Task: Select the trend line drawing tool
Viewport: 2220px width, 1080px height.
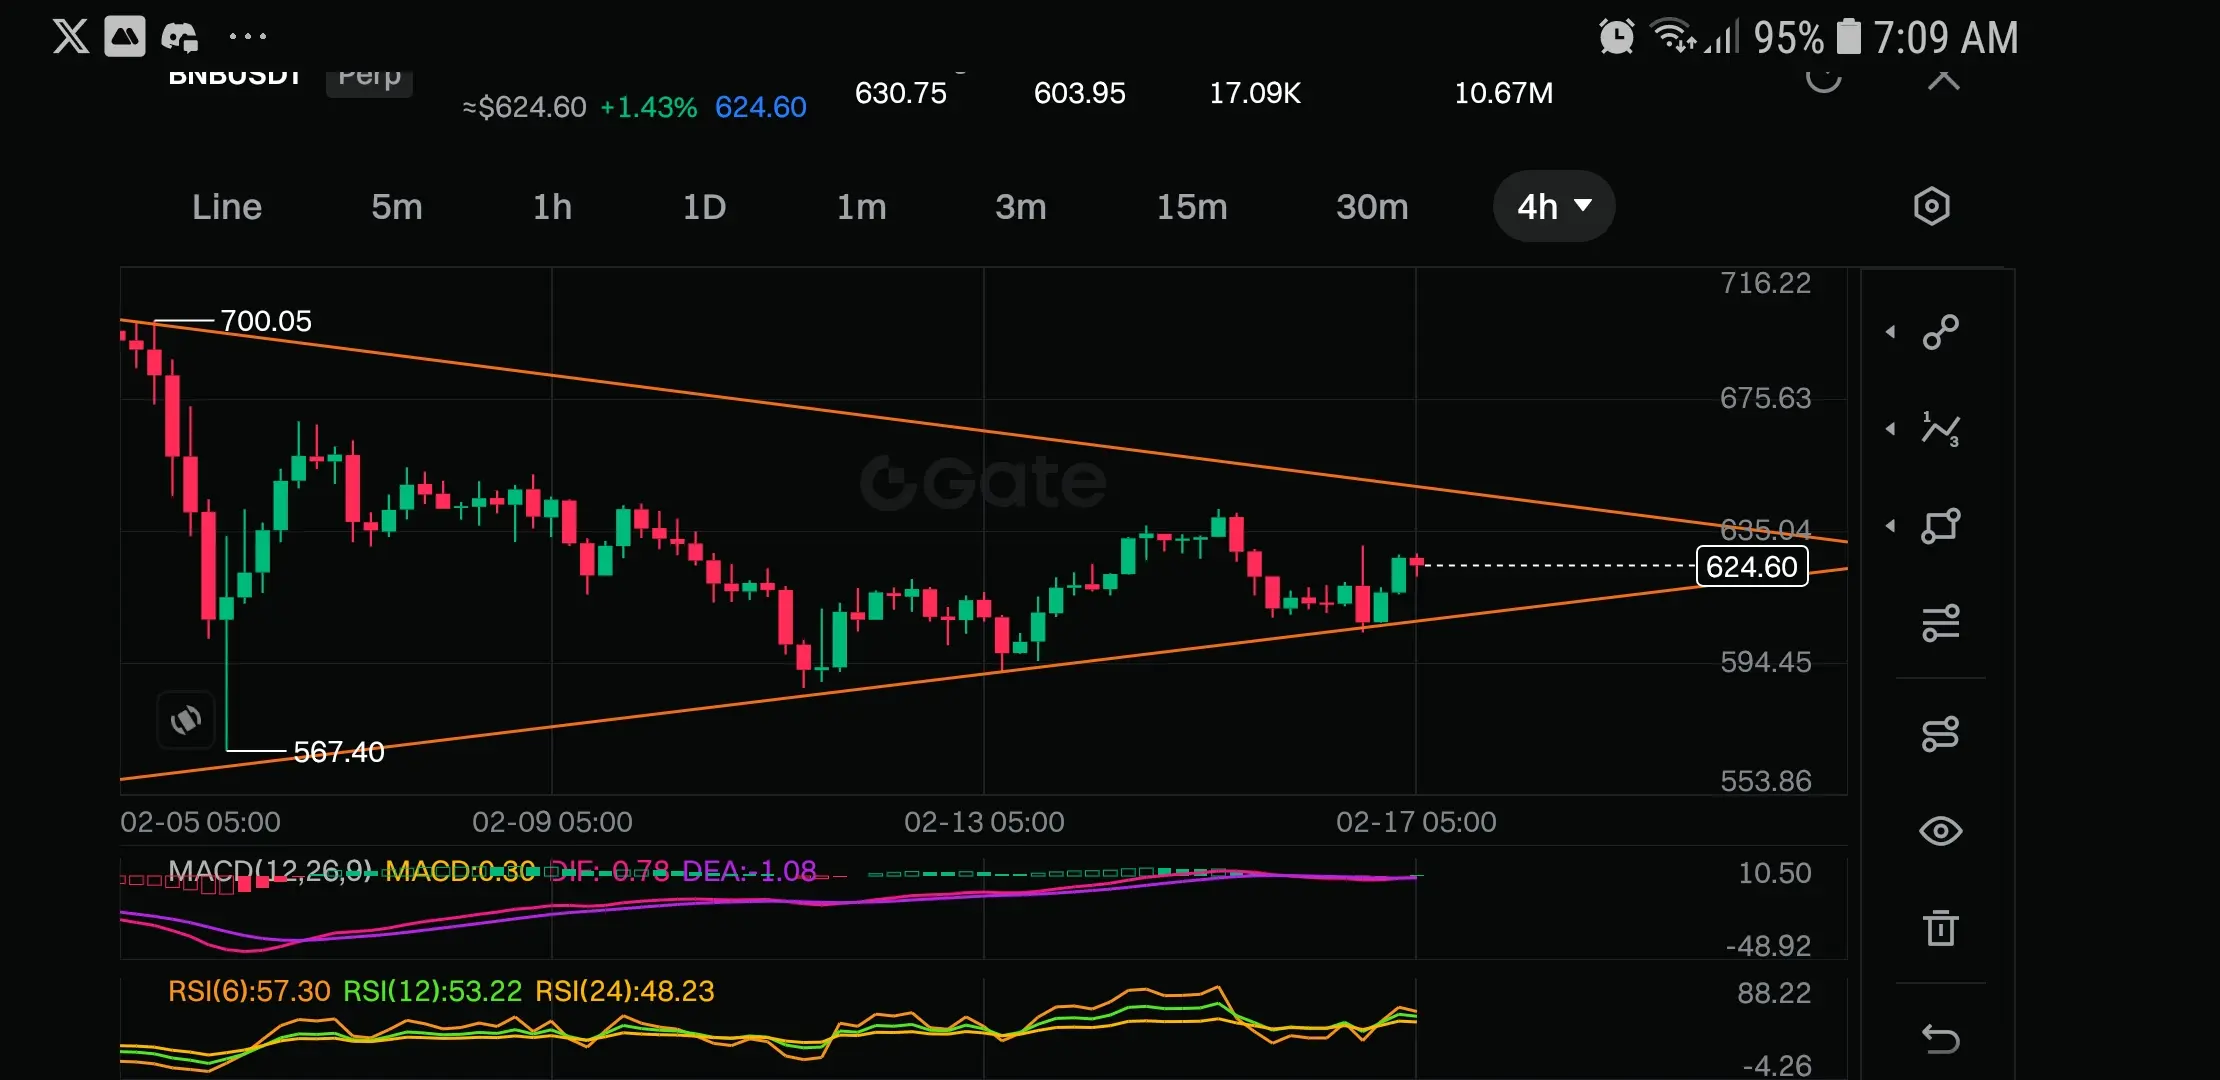Action: 1940,332
